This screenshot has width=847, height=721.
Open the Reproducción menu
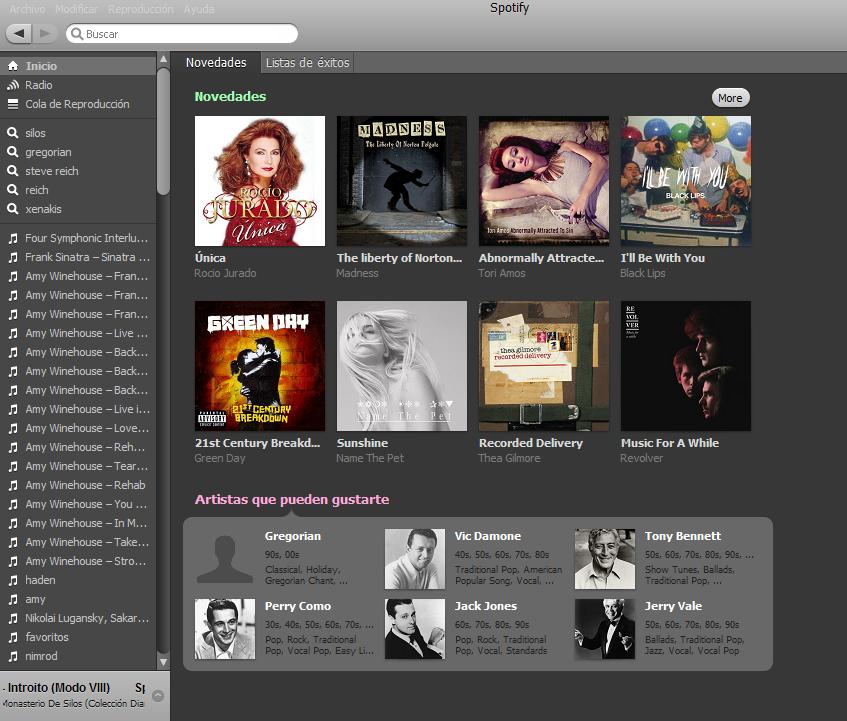(x=140, y=9)
